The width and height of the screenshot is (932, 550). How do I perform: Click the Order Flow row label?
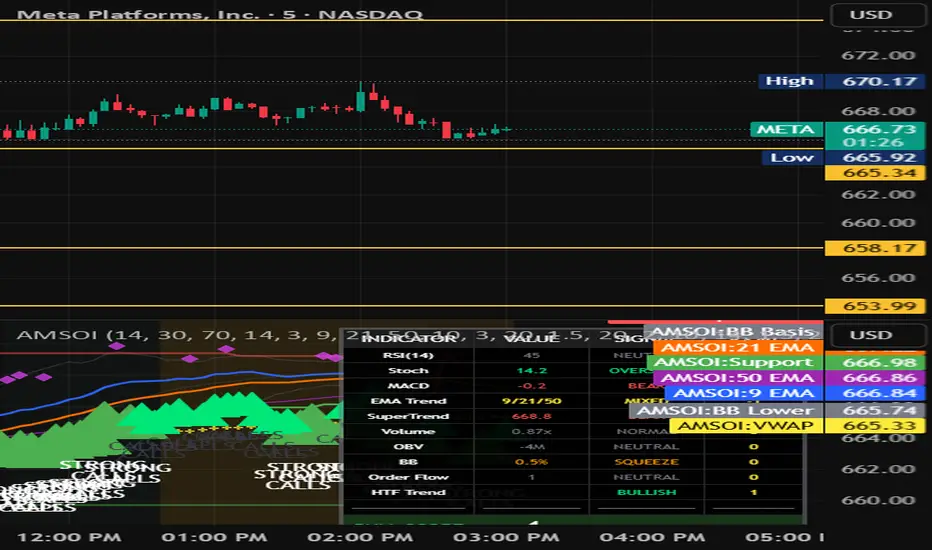(x=408, y=477)
